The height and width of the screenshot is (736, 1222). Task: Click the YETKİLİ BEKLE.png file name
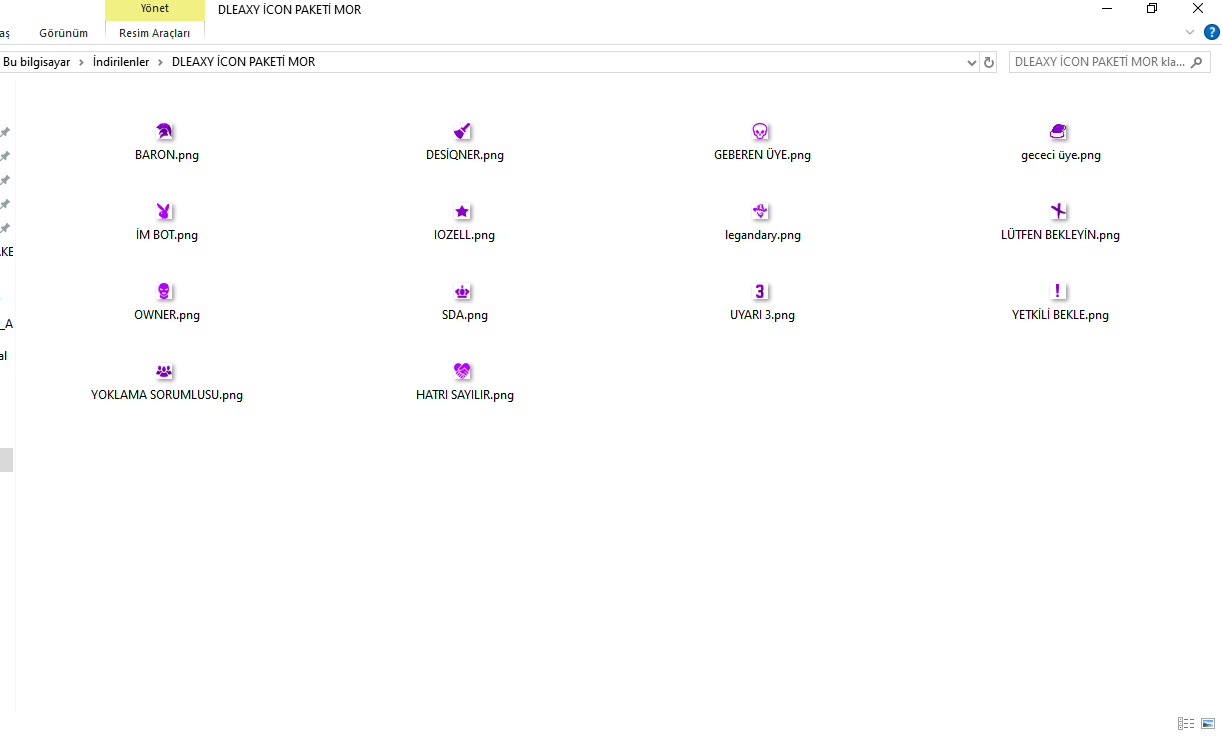1061,315
